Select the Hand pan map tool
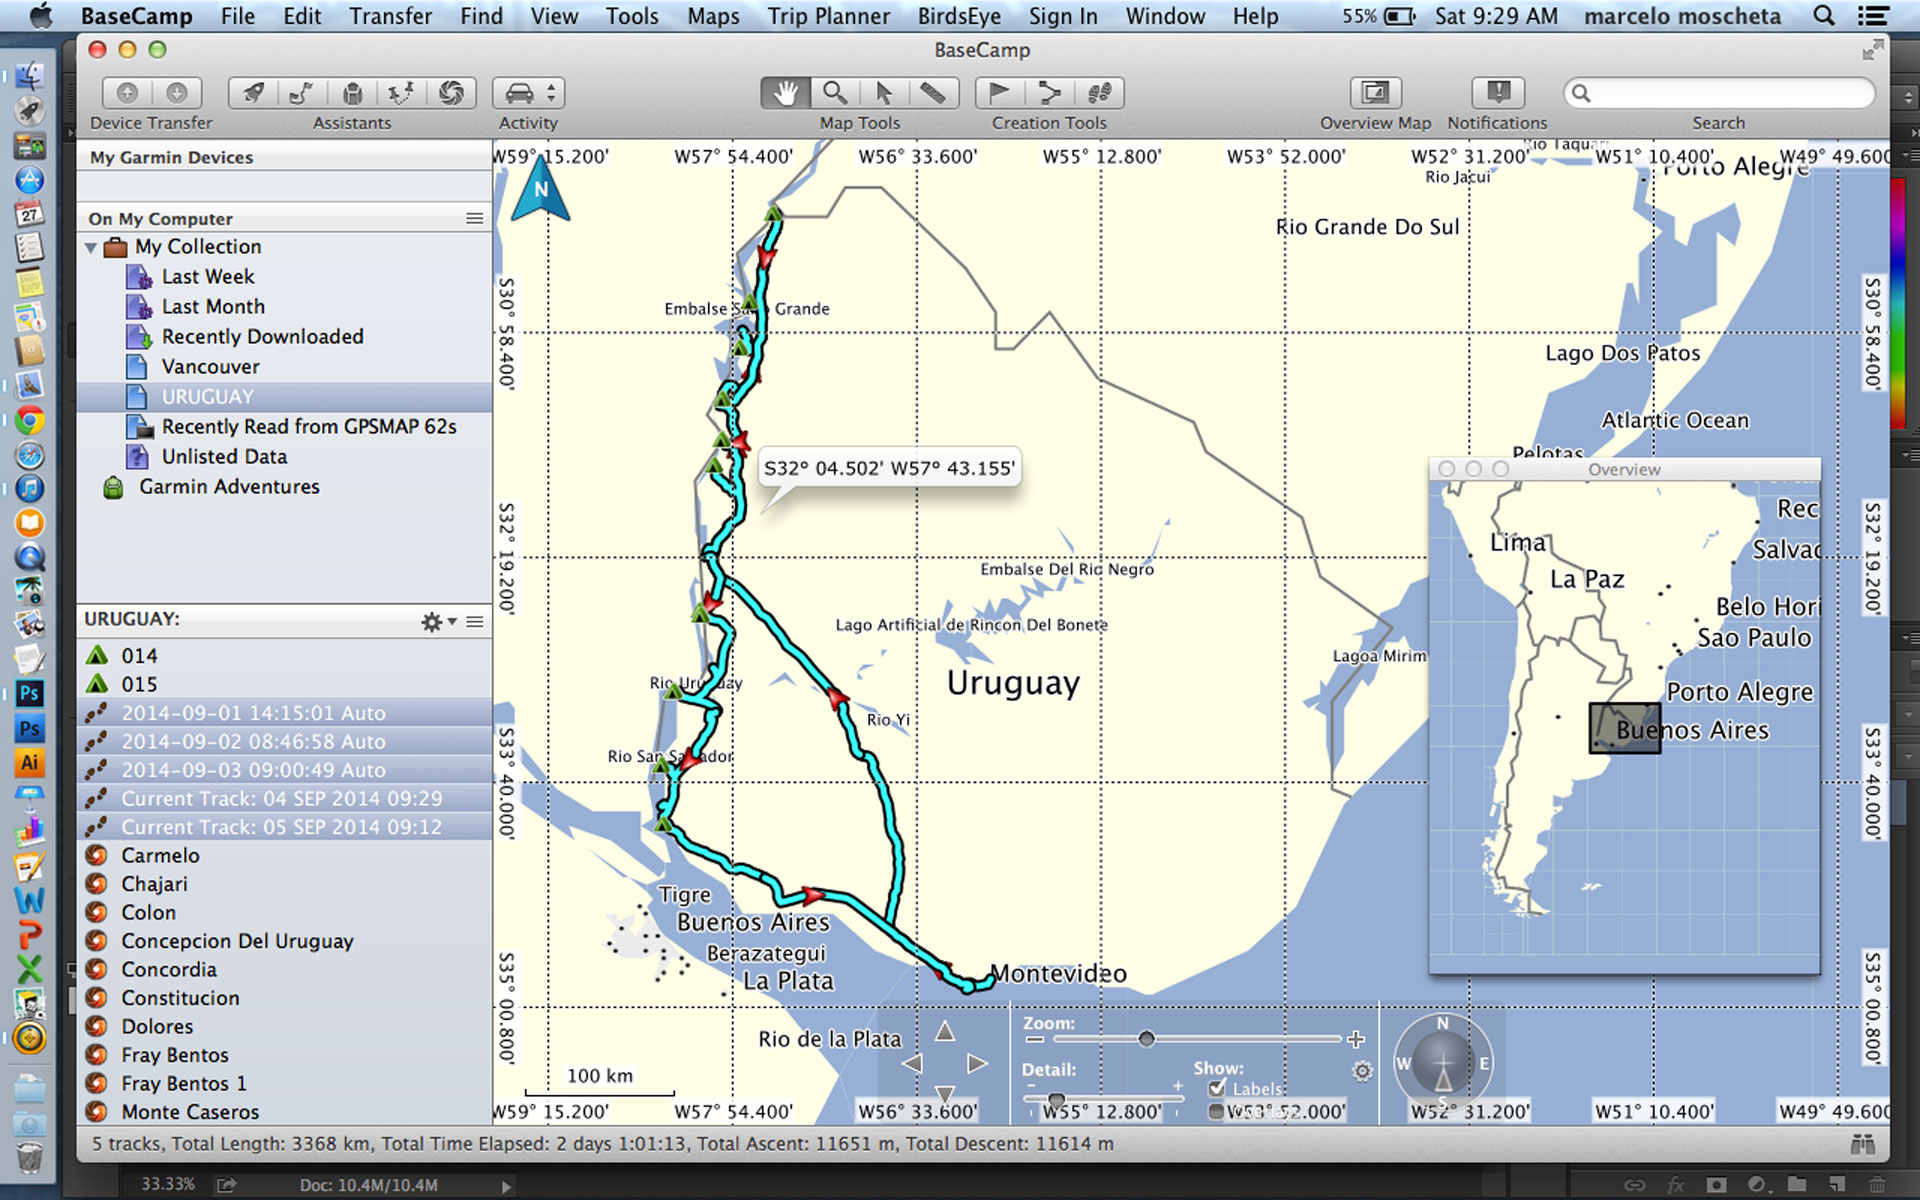Viewport: 1920px width, 1200px height. [x=786, y=93]
